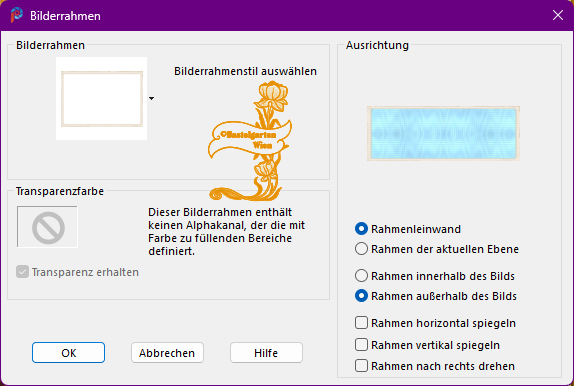
Task: Click the Bilderrahmen title bar text
Action: pos(65,16)
